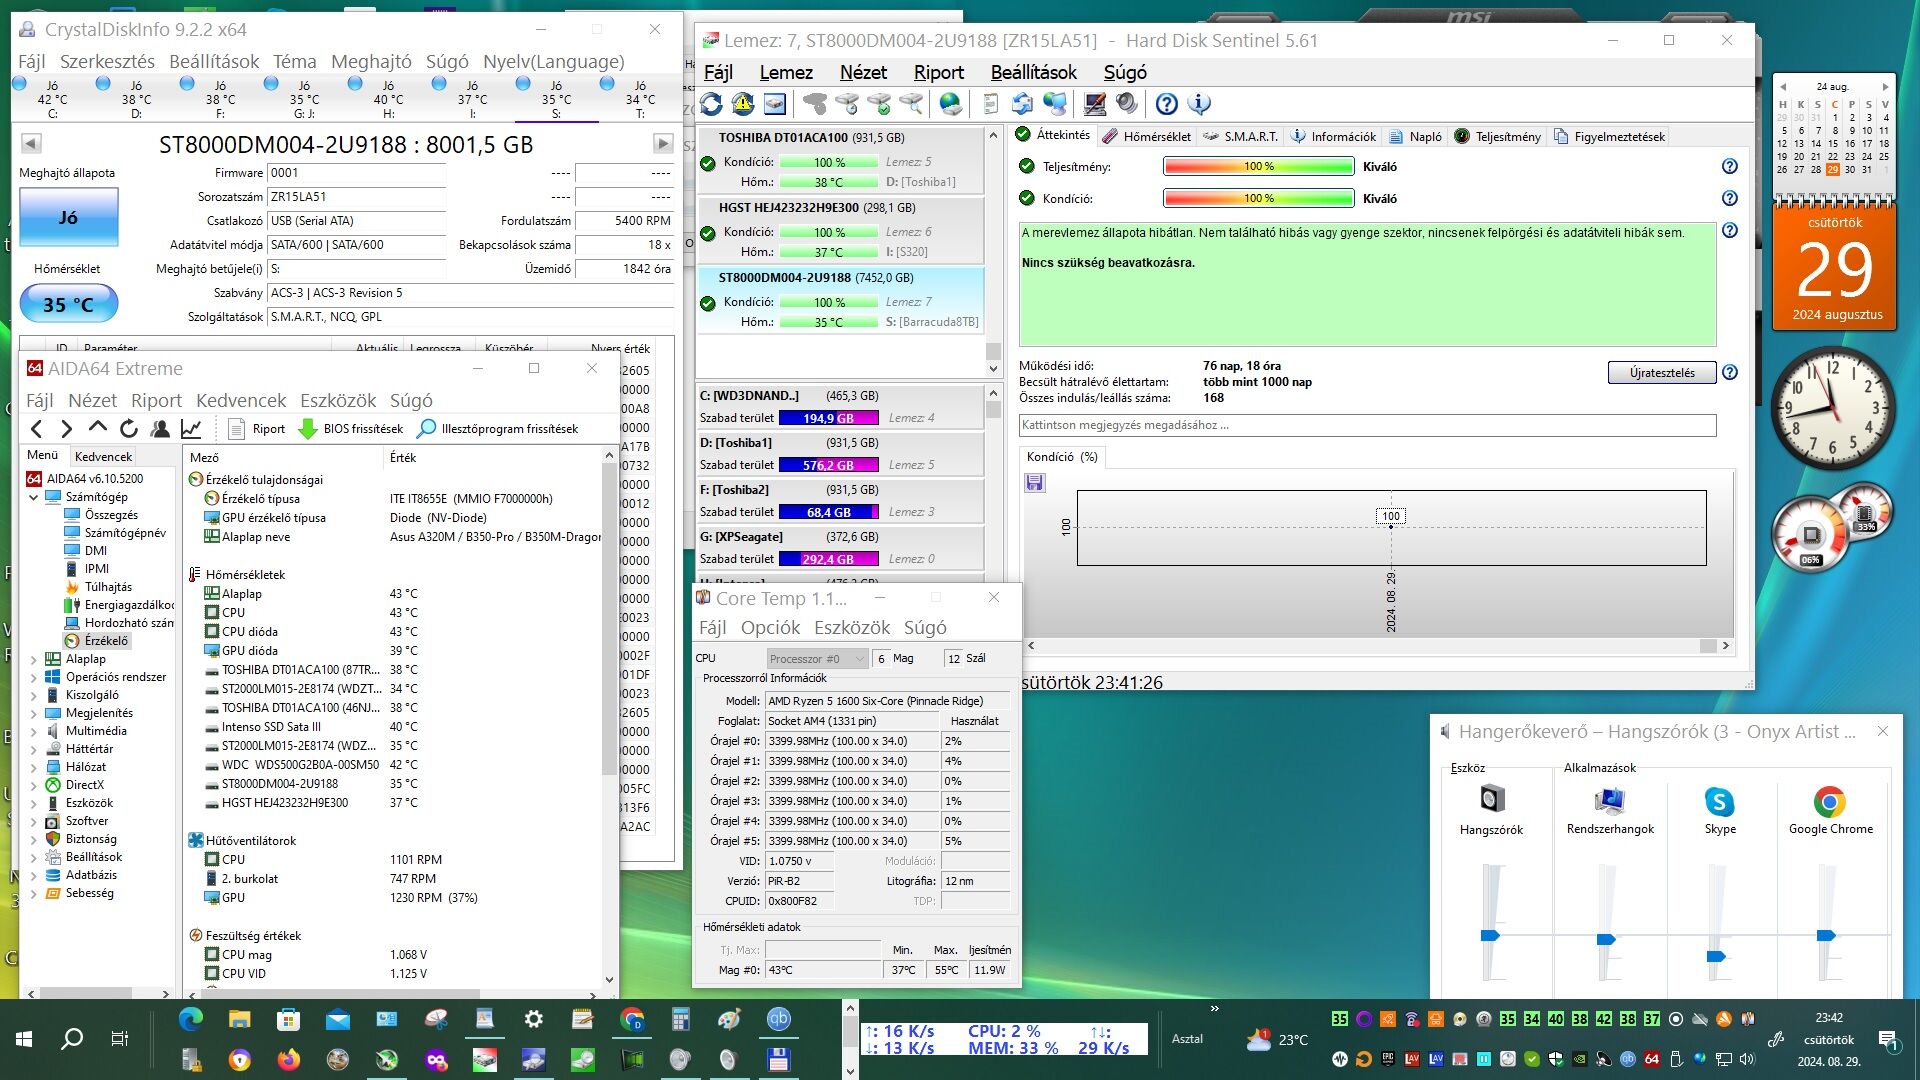Go forward using AIDA64 right arrow
This screenshot has width=1920, height=1080.
click(67, 429)
